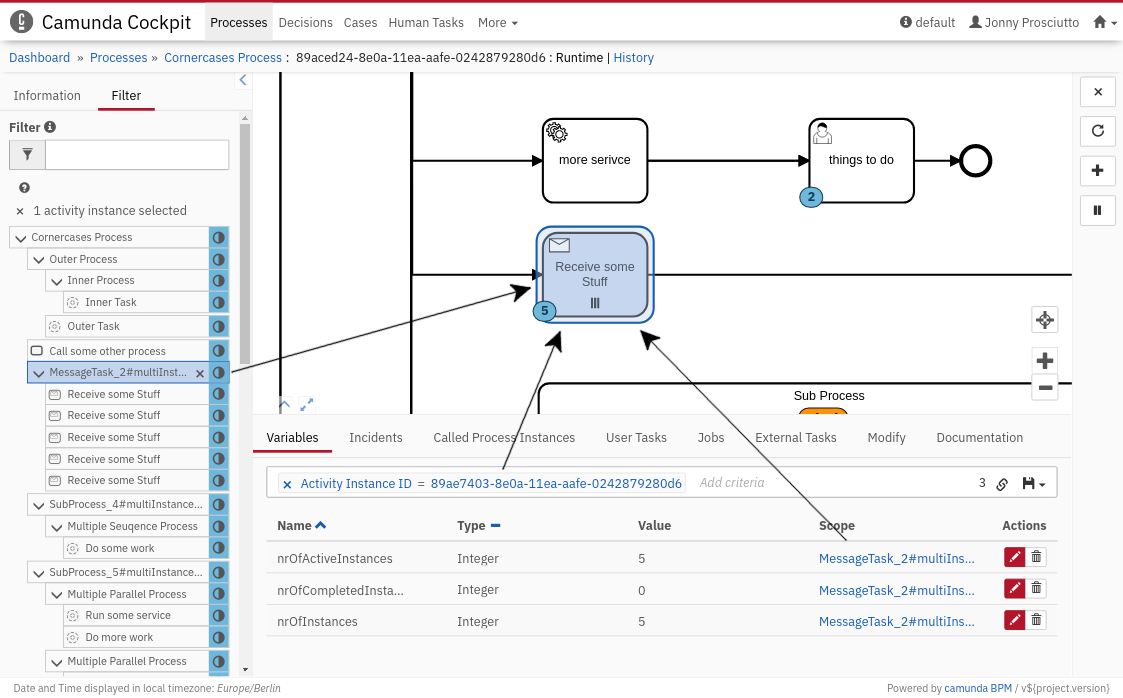Click the diagram zoom in plus button
Viewport: 1123px width, 698px height.
pos(1045,361)
